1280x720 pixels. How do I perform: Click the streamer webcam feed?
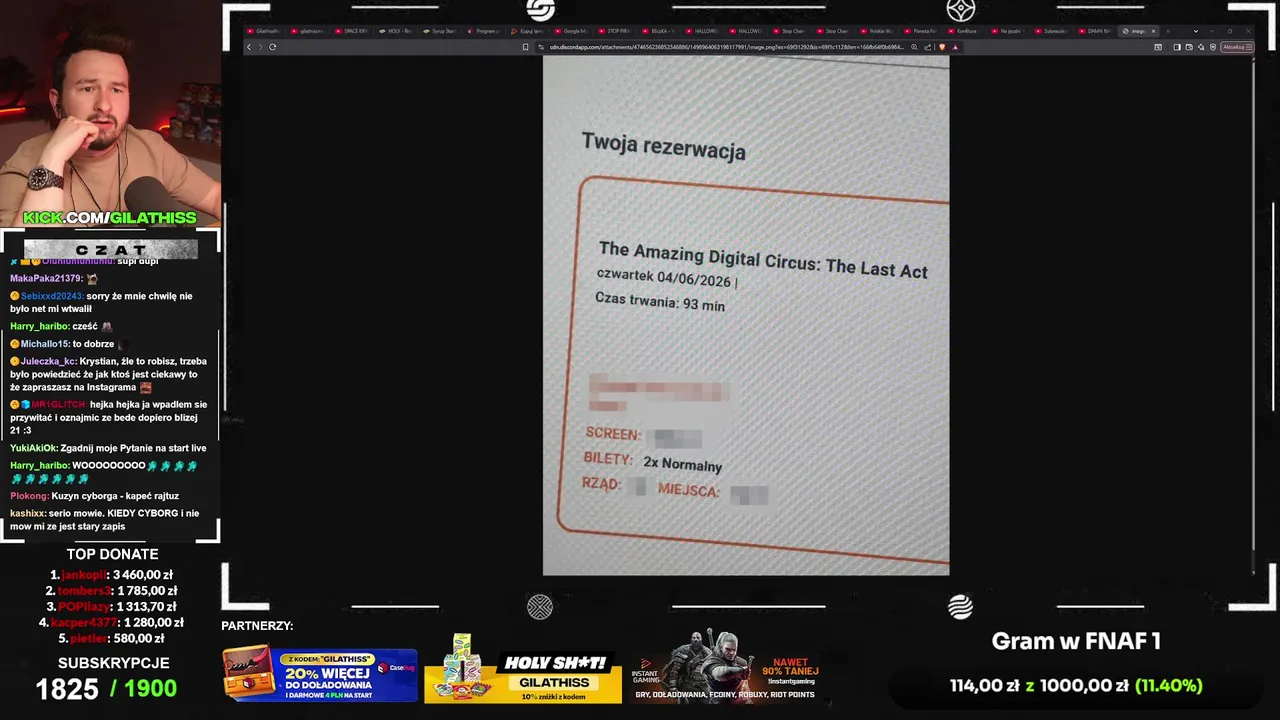pos(110,113)
